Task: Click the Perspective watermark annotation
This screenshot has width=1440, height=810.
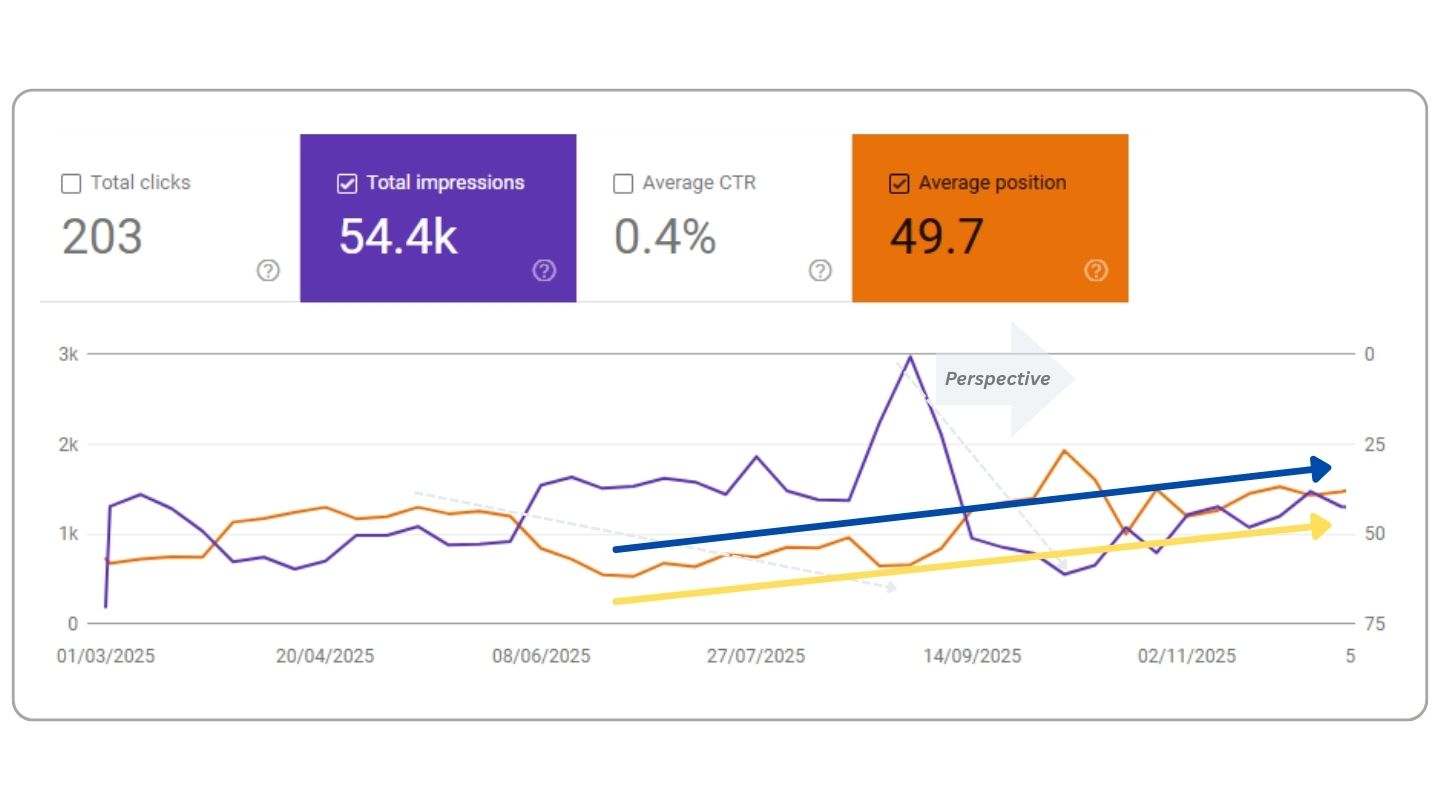Action: click(997, 379)
